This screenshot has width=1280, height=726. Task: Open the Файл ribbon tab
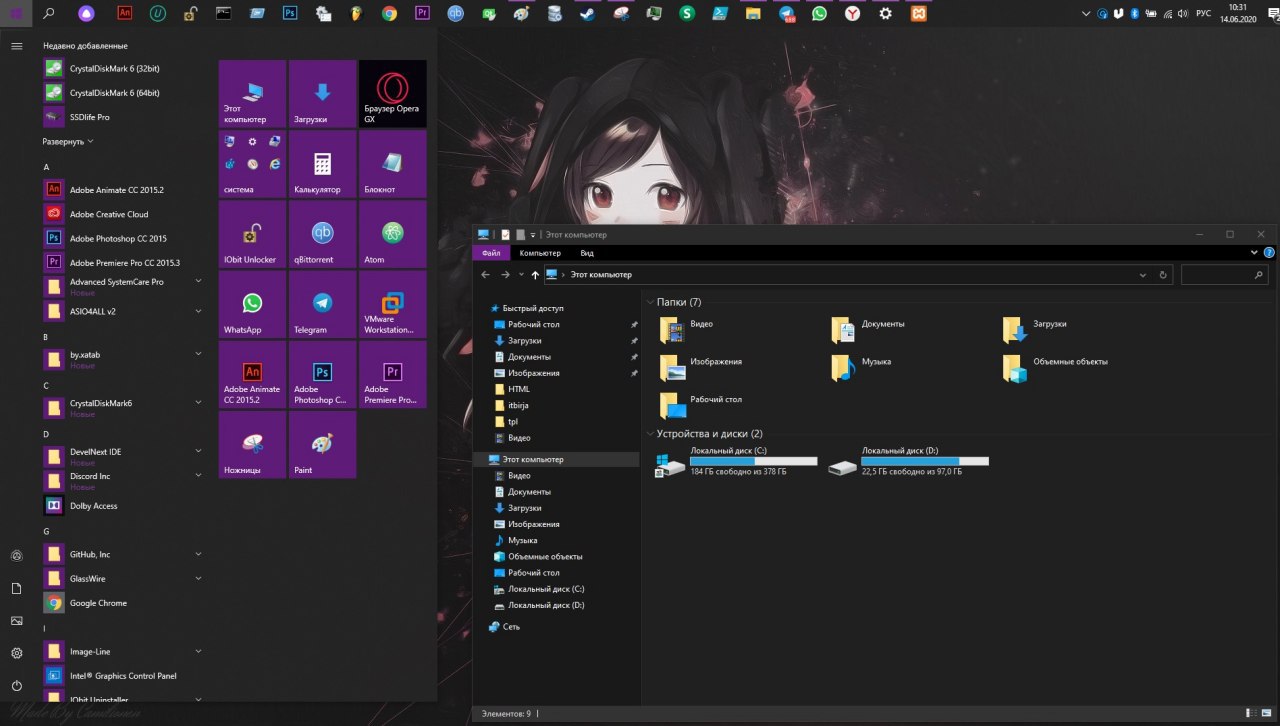click(x=490, y=253)
